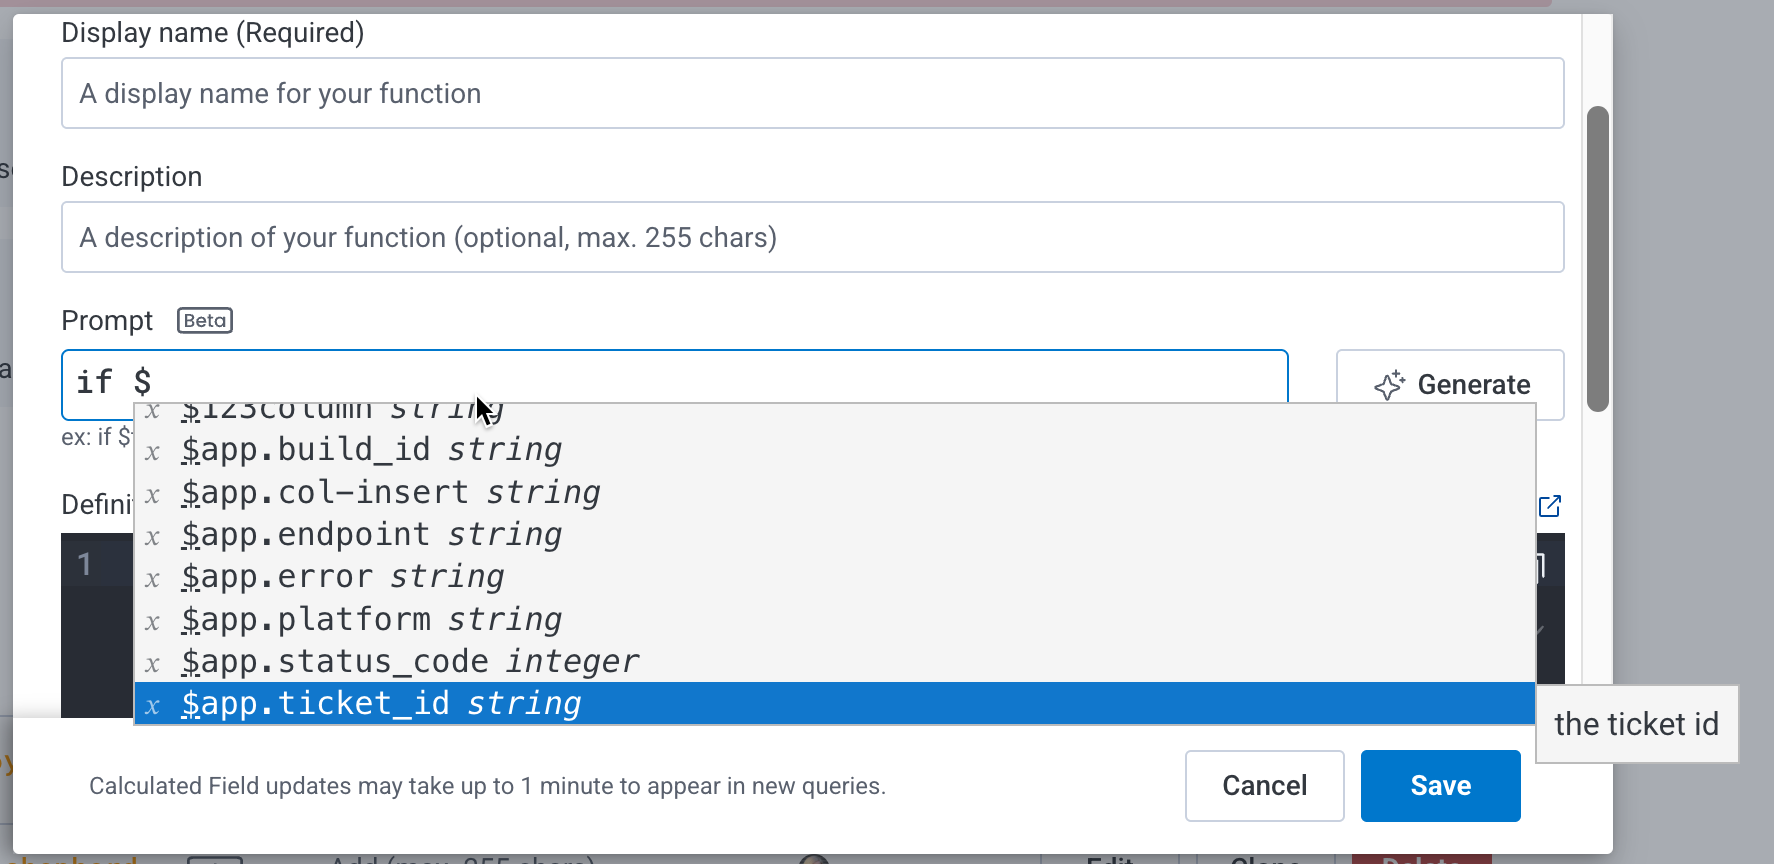Click the x icon next to $app.error
This screenshot has width=1774, height=864.
(152, 578)
